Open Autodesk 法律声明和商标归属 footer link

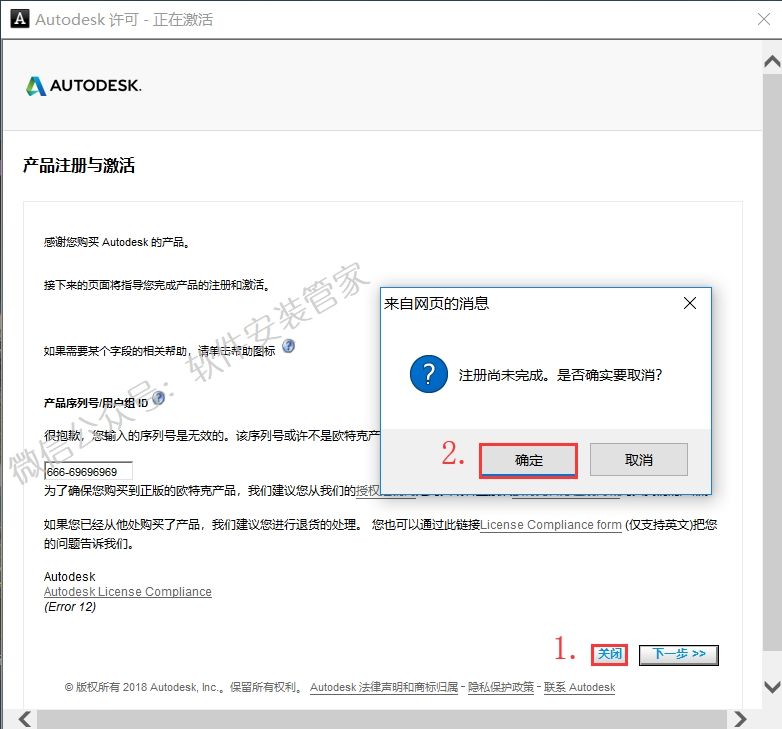tap(384, 687)
